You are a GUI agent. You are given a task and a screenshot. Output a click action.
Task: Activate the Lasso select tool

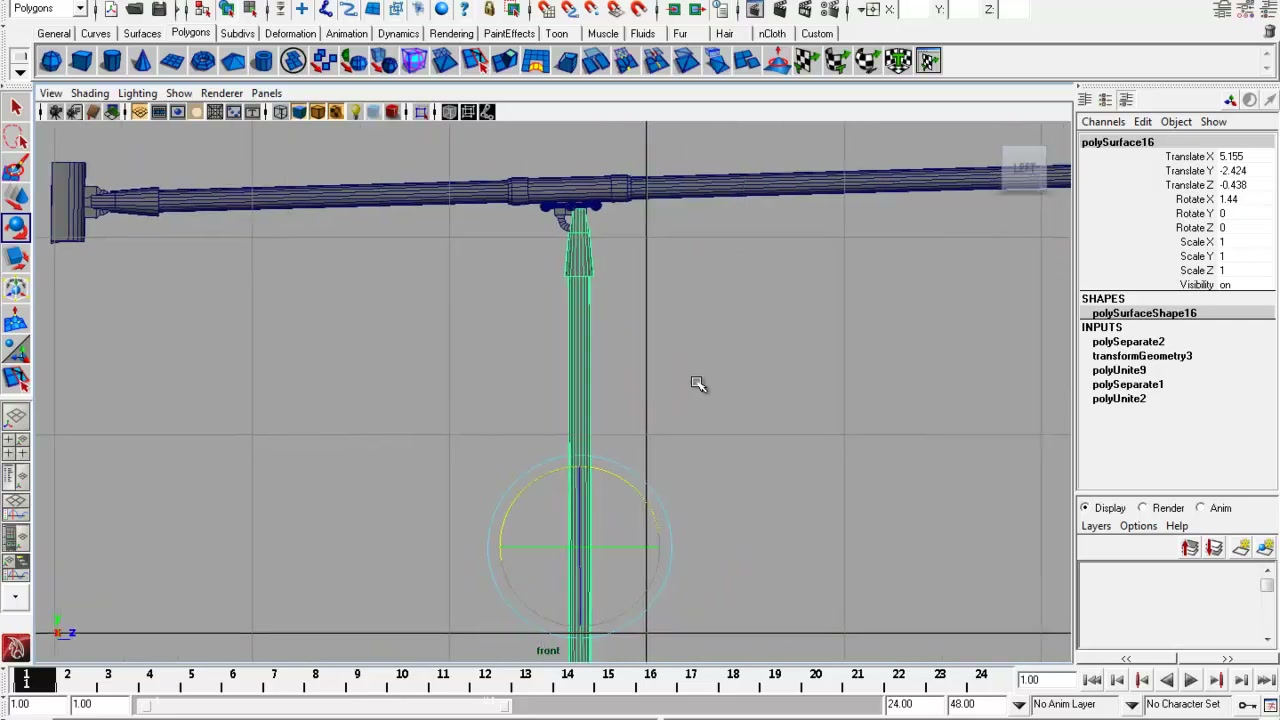[x=16, y=137]
